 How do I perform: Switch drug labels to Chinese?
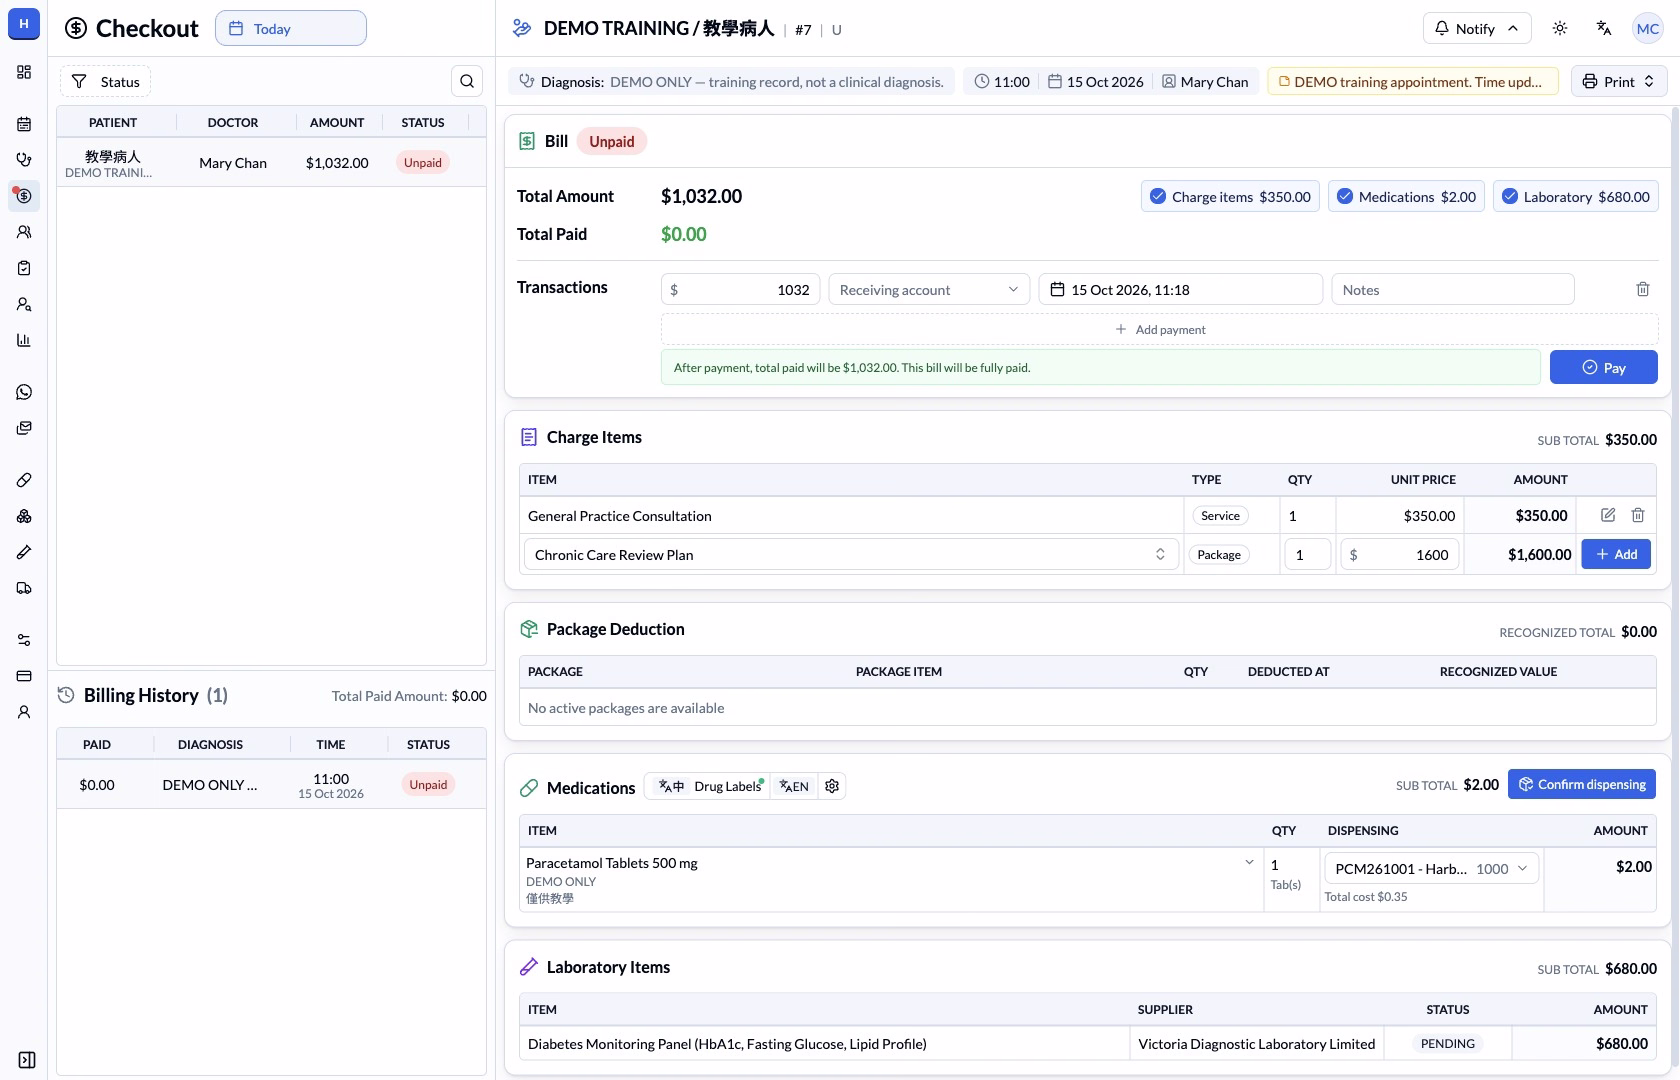pos(671,786)
